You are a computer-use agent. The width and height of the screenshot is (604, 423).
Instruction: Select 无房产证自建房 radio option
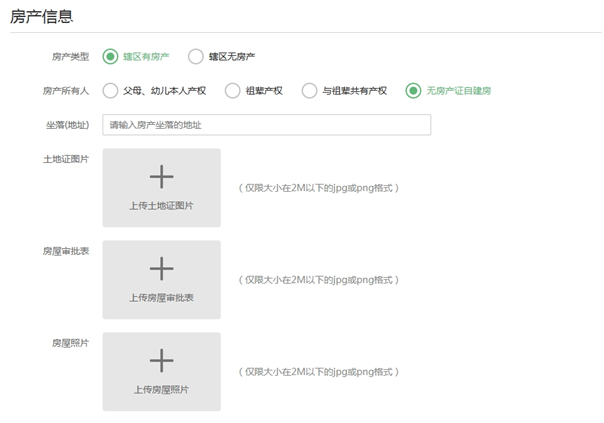pyautogui.click(x=413, y=91)
